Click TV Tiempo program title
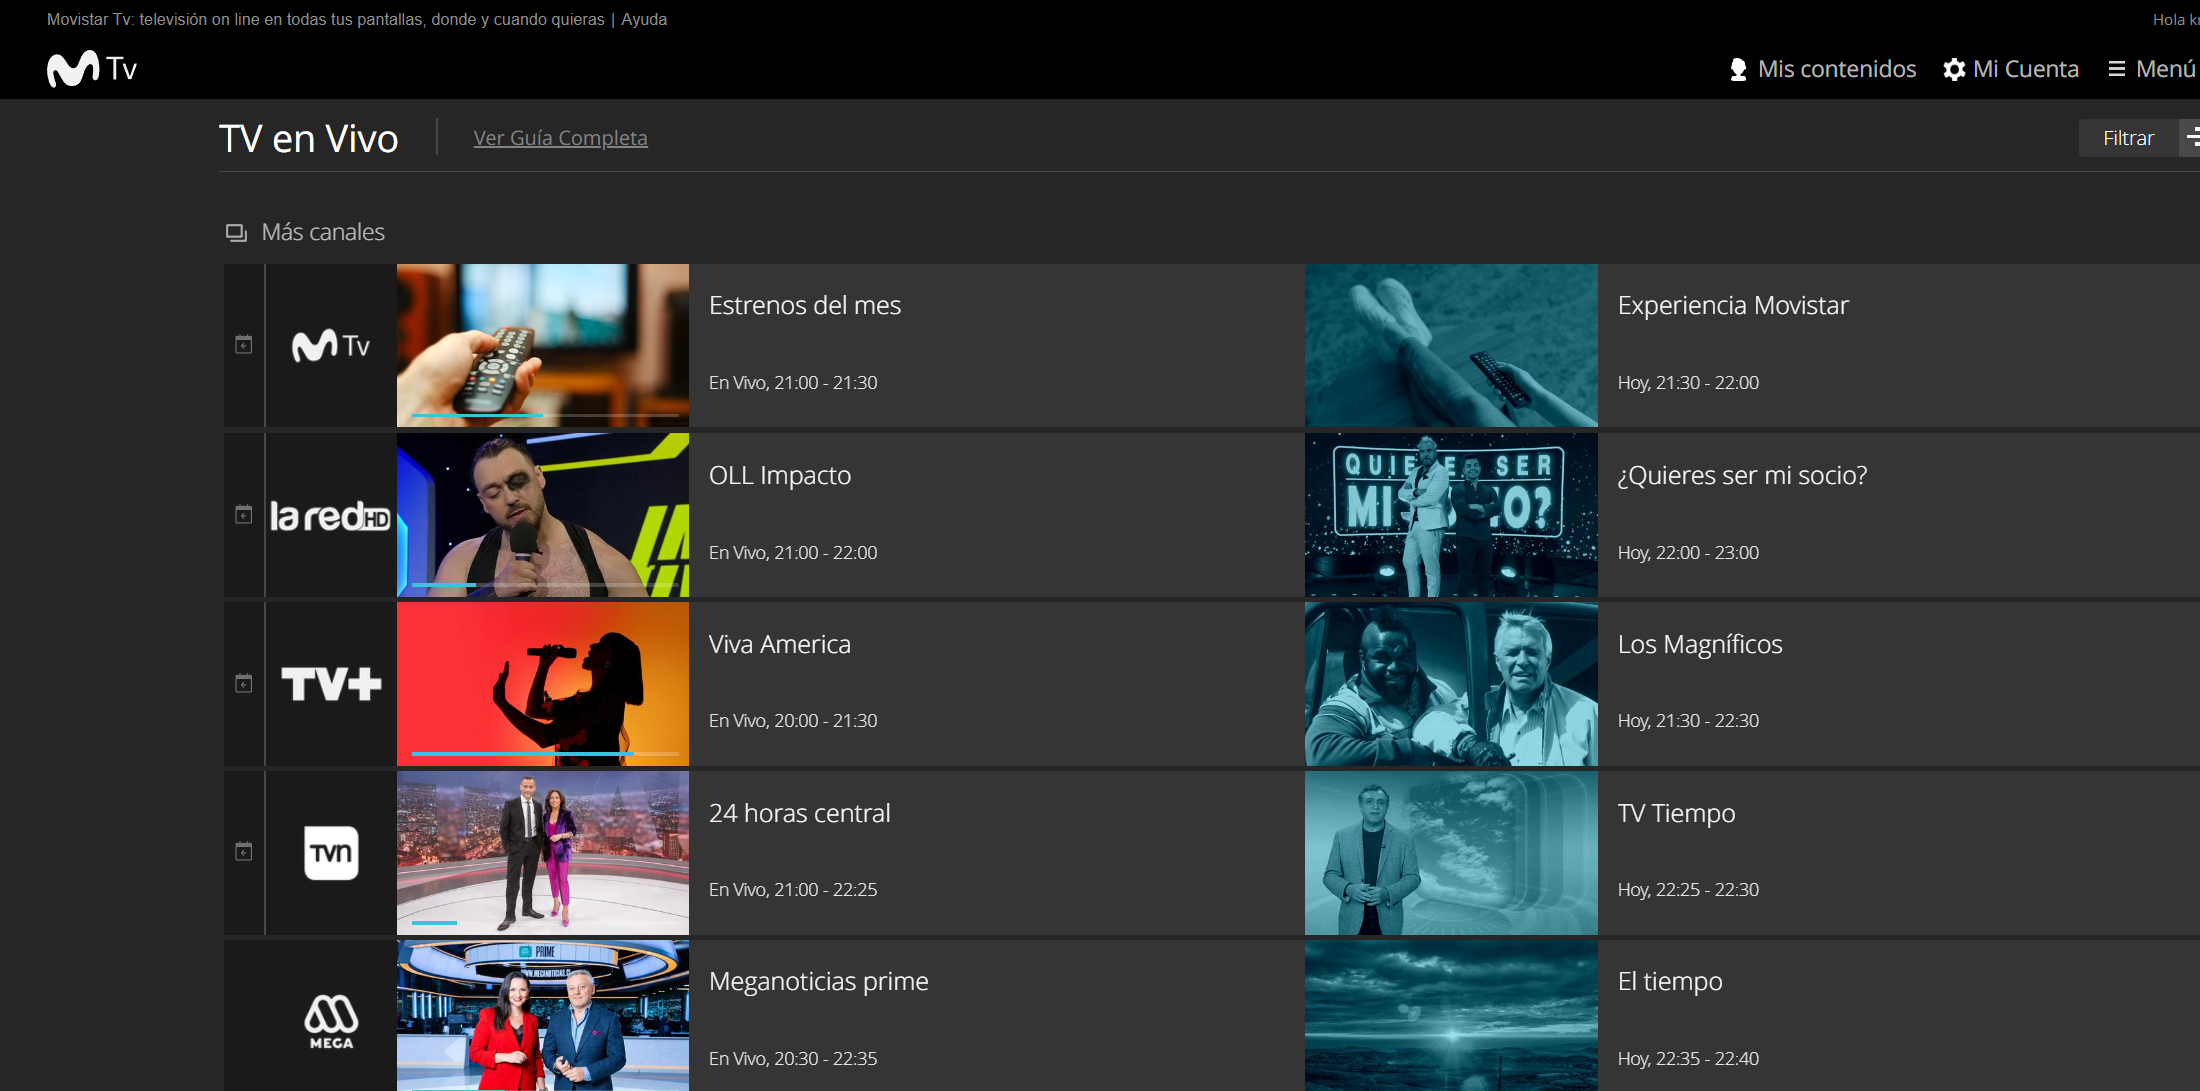Image resolution: width=2200 pixels, height=1091 pixels. pyautogui.click(x=1676, y=813)
